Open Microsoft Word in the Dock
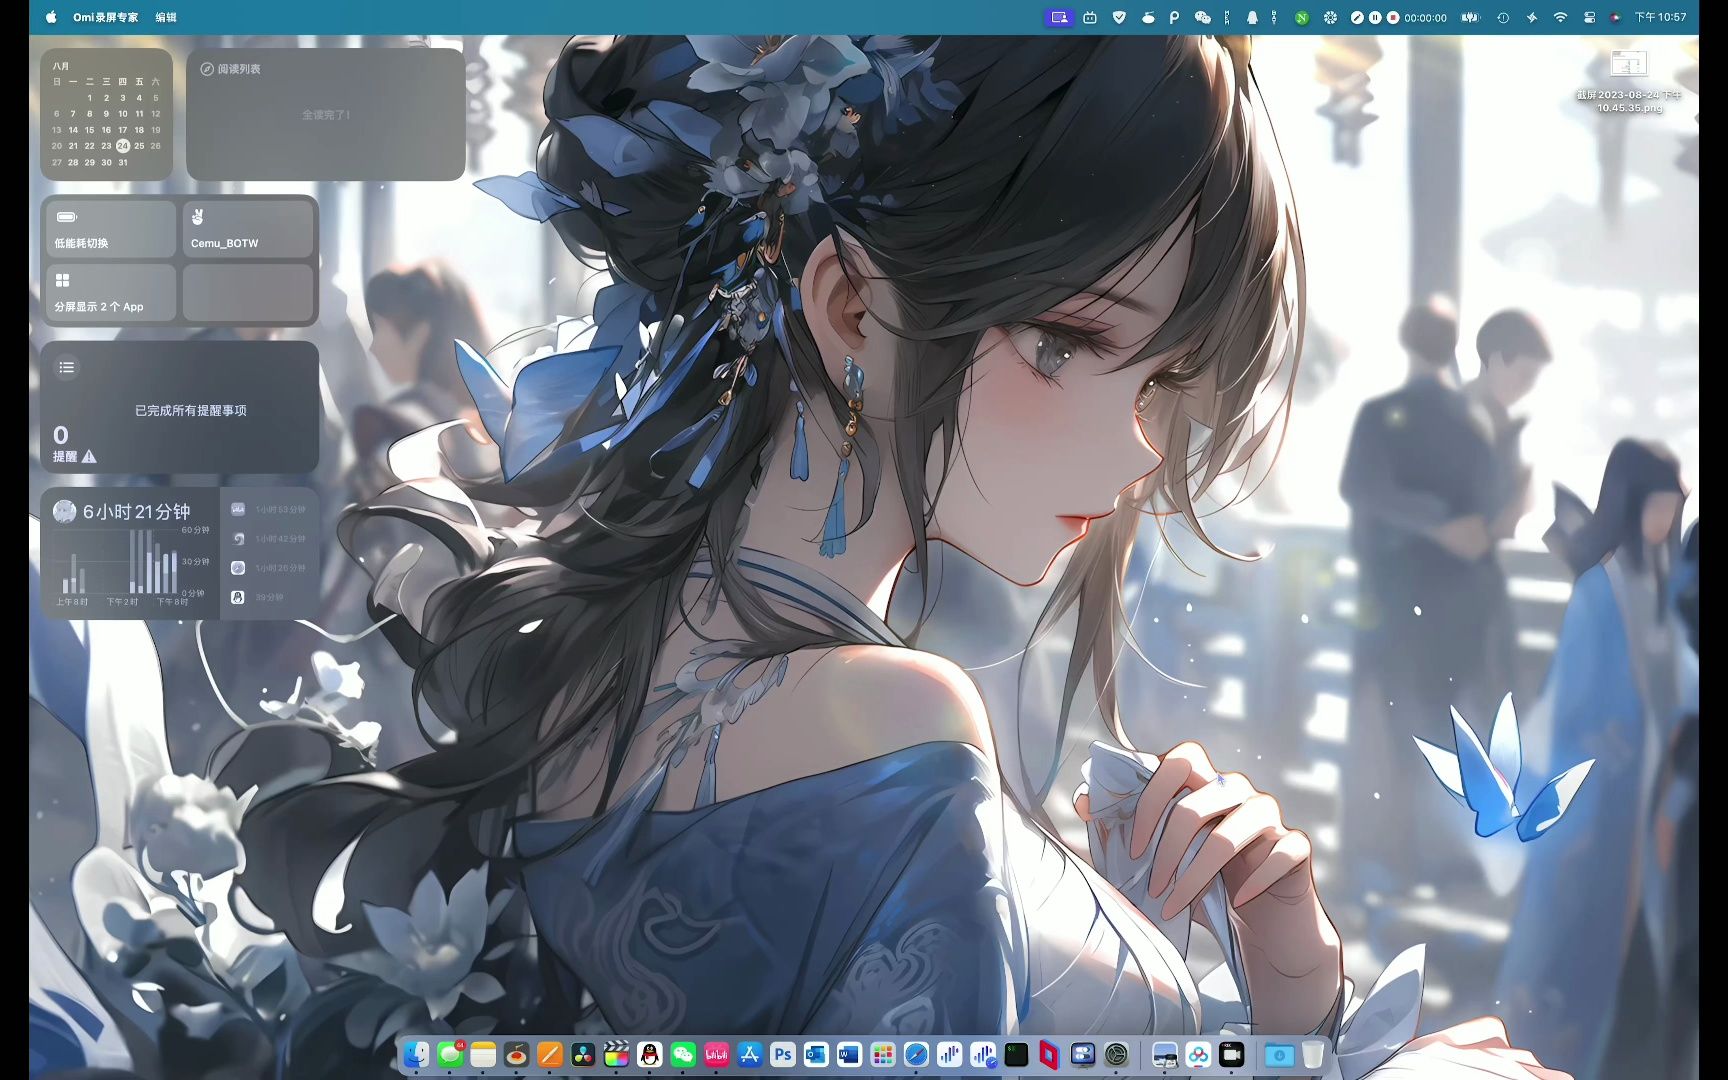Screen dimensions: 1728x1080 click(x=849, y=1054)
